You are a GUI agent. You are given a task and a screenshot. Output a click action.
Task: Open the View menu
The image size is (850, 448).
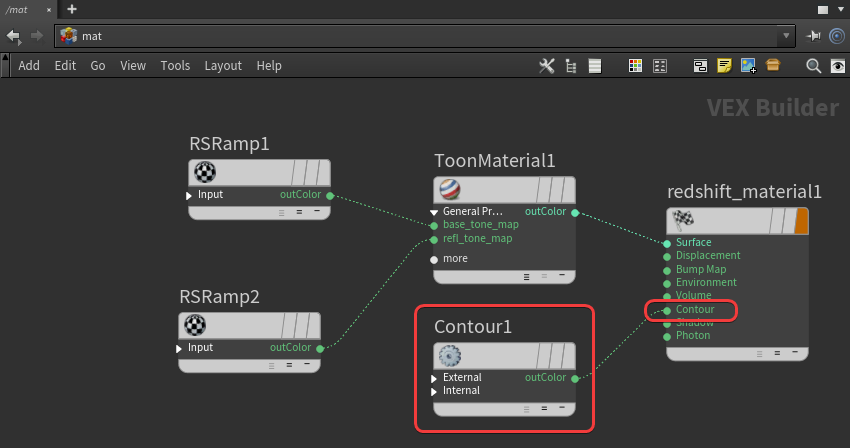pyautogui.click(x=133, y=66)
